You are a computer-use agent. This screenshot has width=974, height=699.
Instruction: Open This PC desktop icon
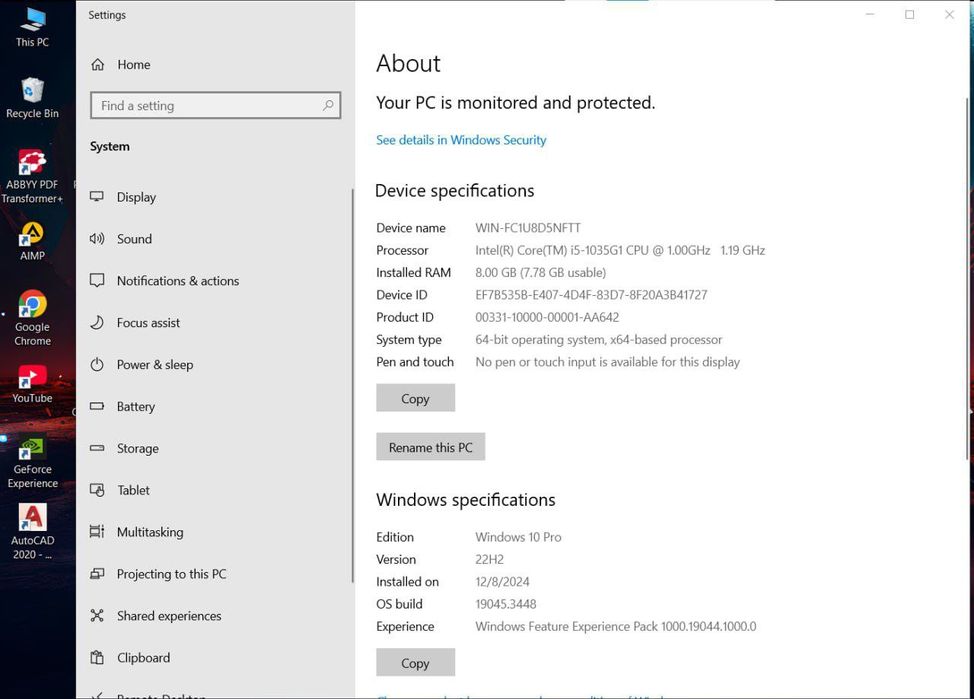[32, 28]
